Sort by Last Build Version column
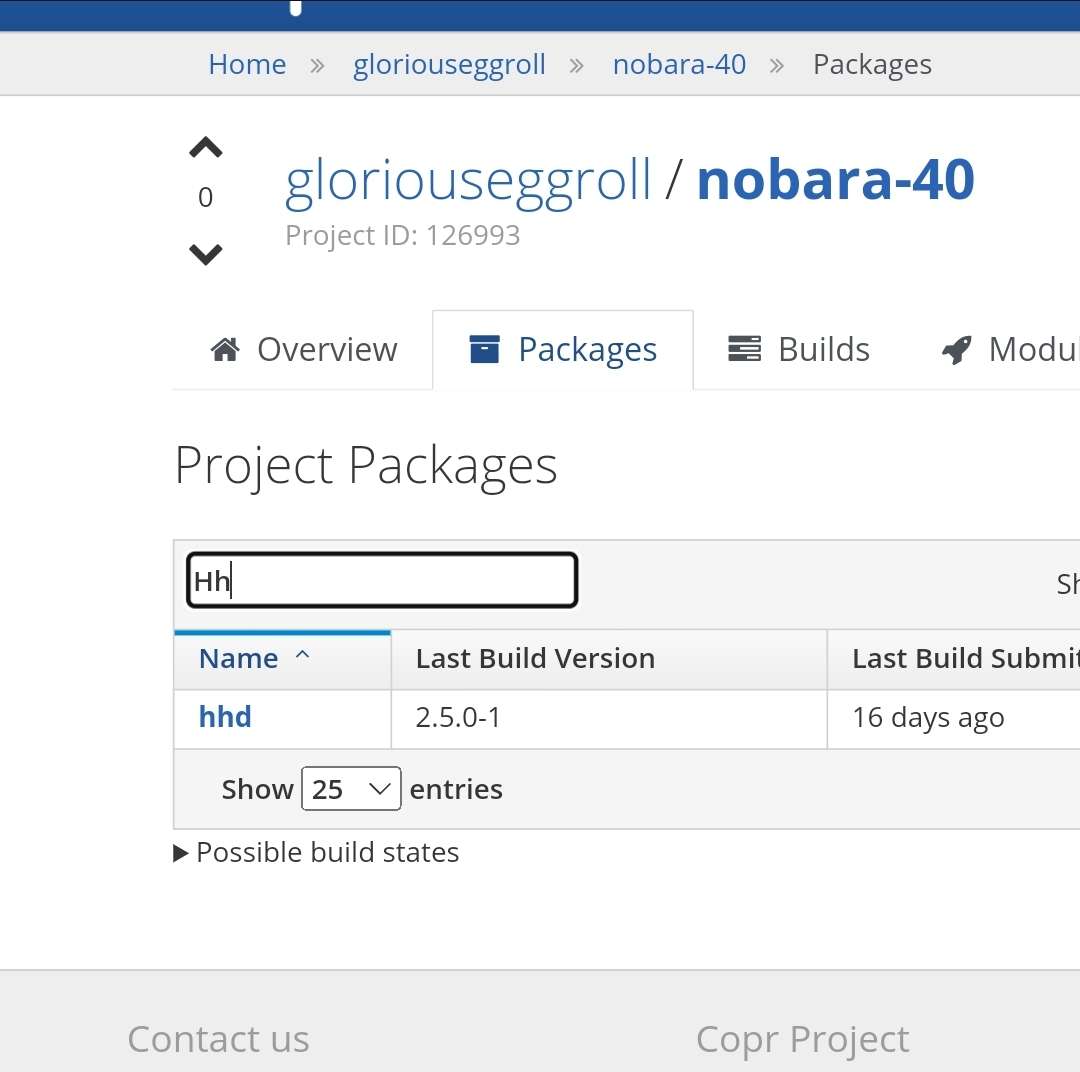This screenshot has height=1072, width=1080. pos(535,659)
